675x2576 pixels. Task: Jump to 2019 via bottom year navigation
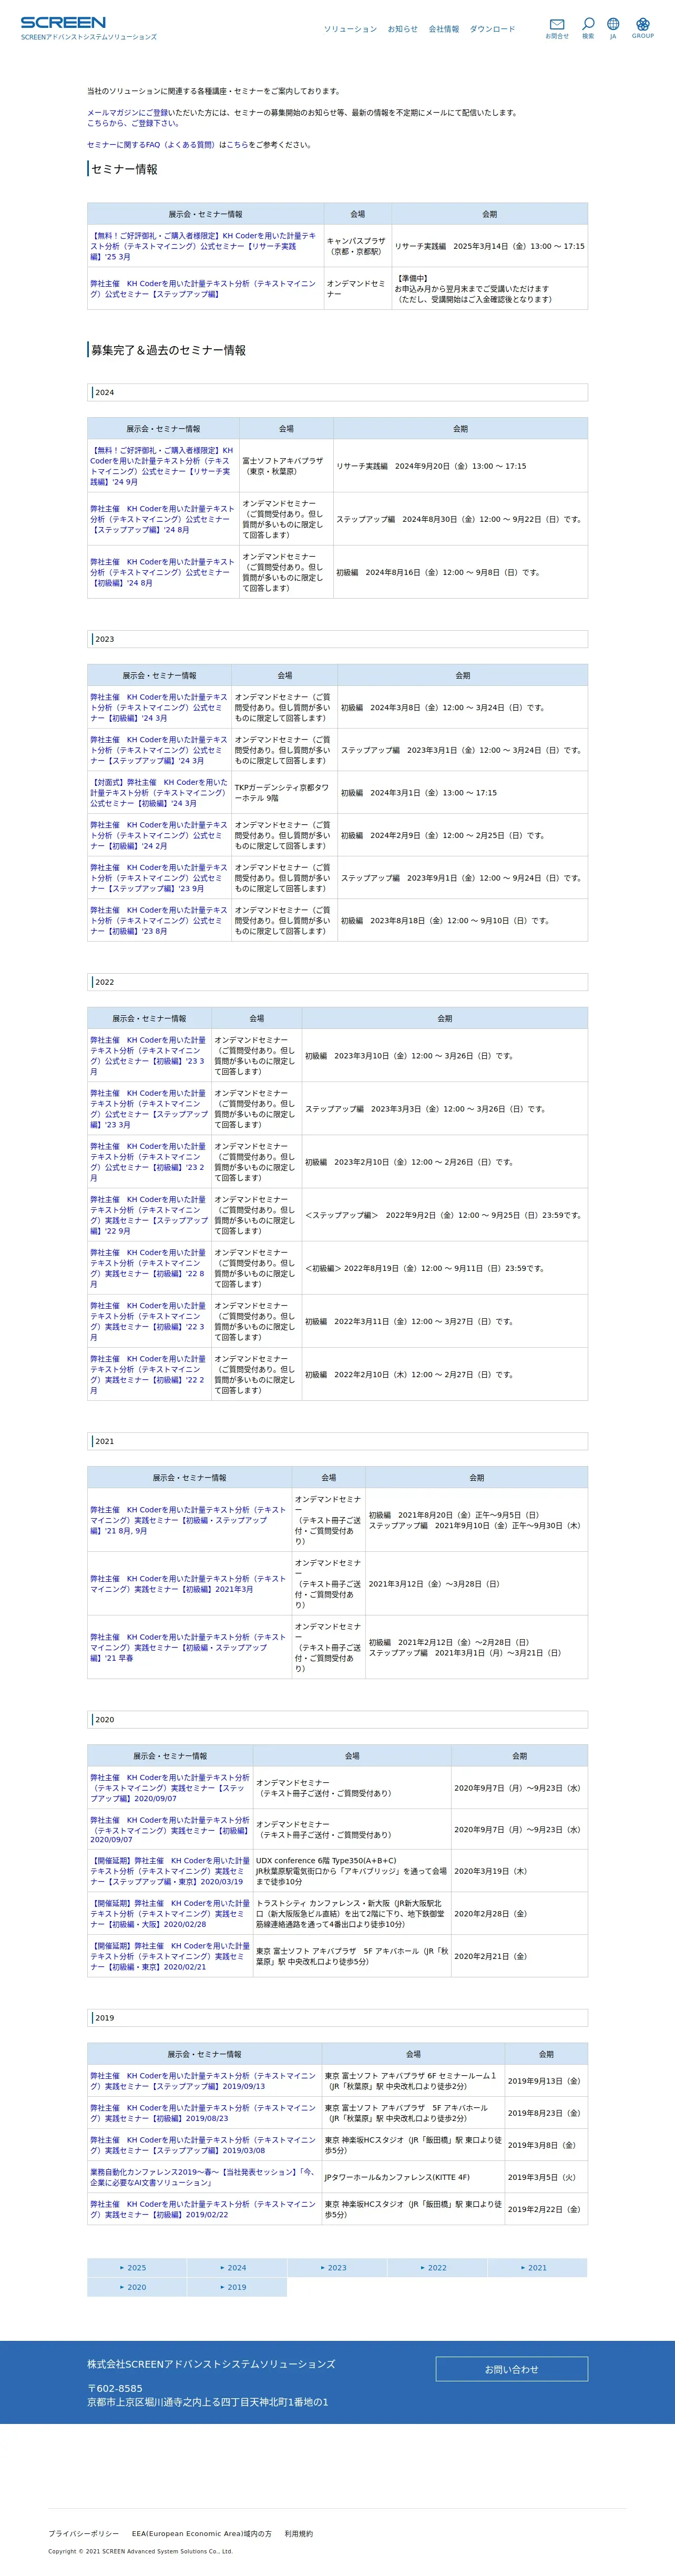[237, 2287]
